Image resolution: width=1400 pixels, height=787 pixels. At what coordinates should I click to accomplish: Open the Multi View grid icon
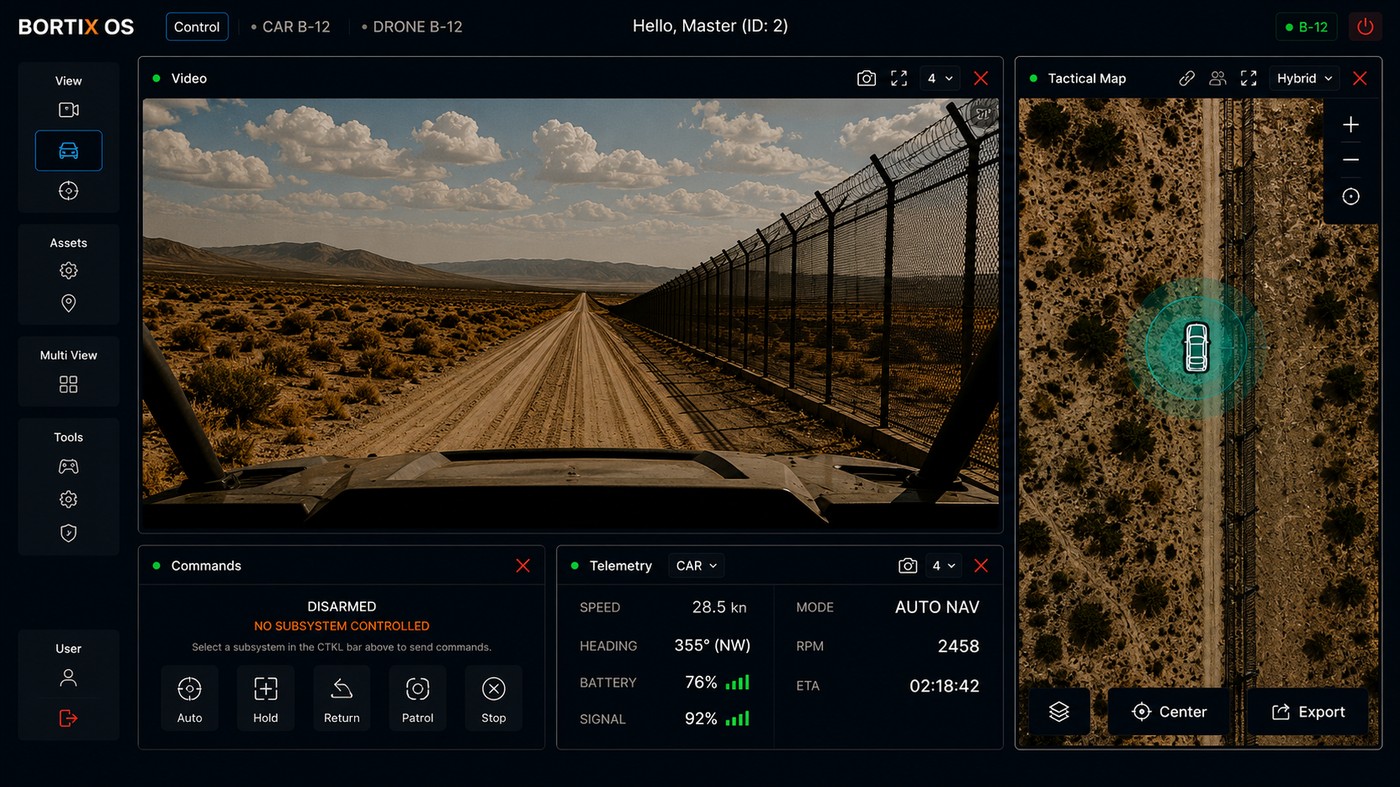[68, 385]
